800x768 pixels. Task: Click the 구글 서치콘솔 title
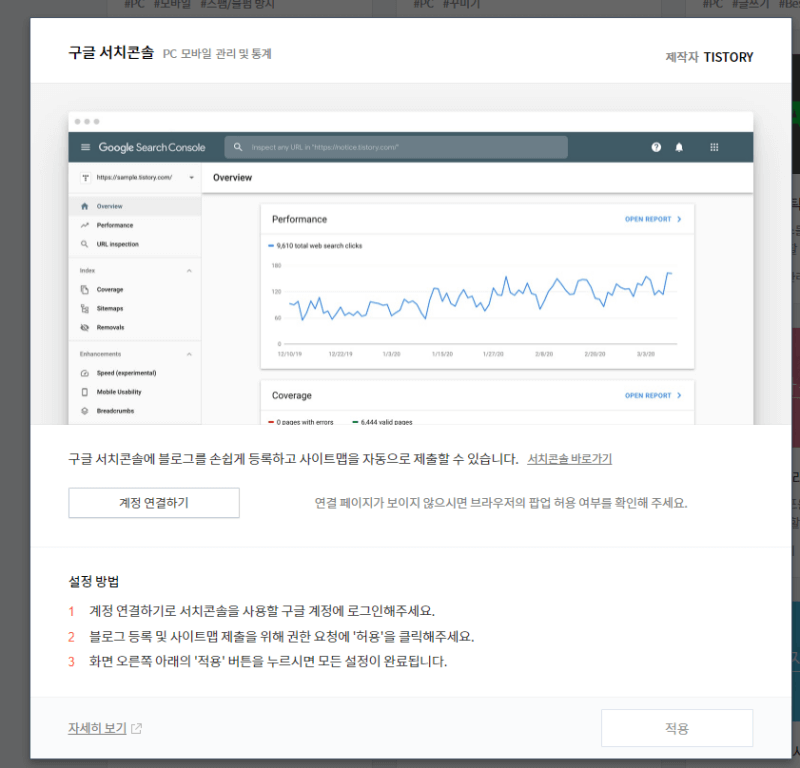coord(111,53)
